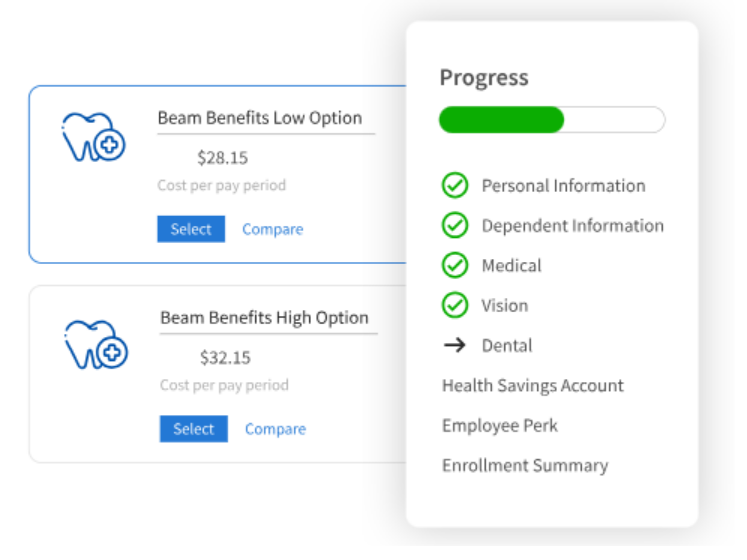The image size is (747, 560).
Task: Click the green checkmark beside Dependent Information
Action: coord(454,225)
